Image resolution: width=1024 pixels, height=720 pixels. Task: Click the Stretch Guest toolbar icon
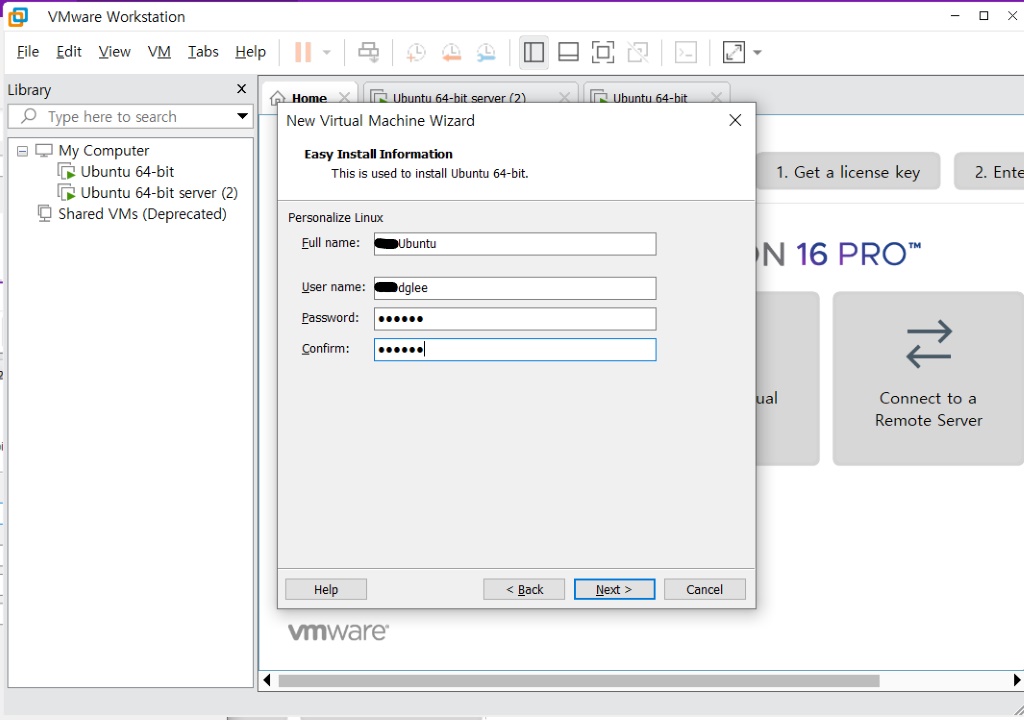click(734, 52)
